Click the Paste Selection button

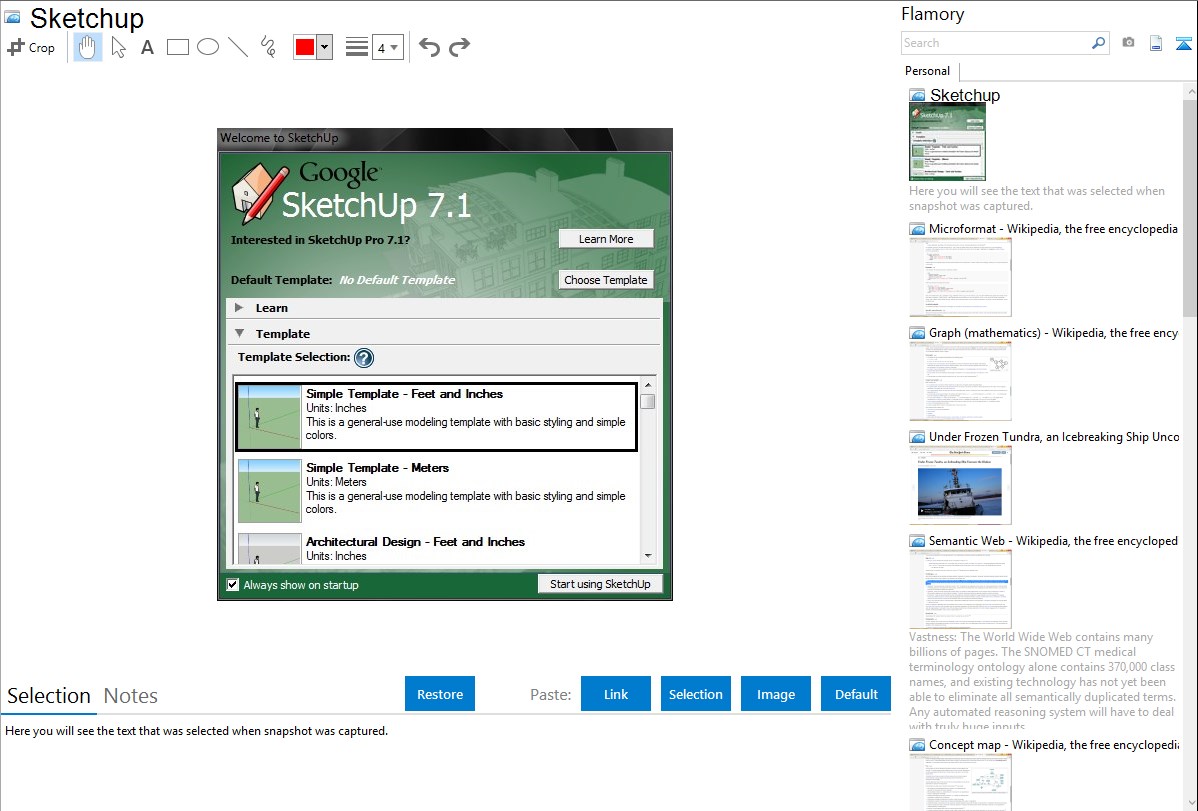click(x=695, y=694)
